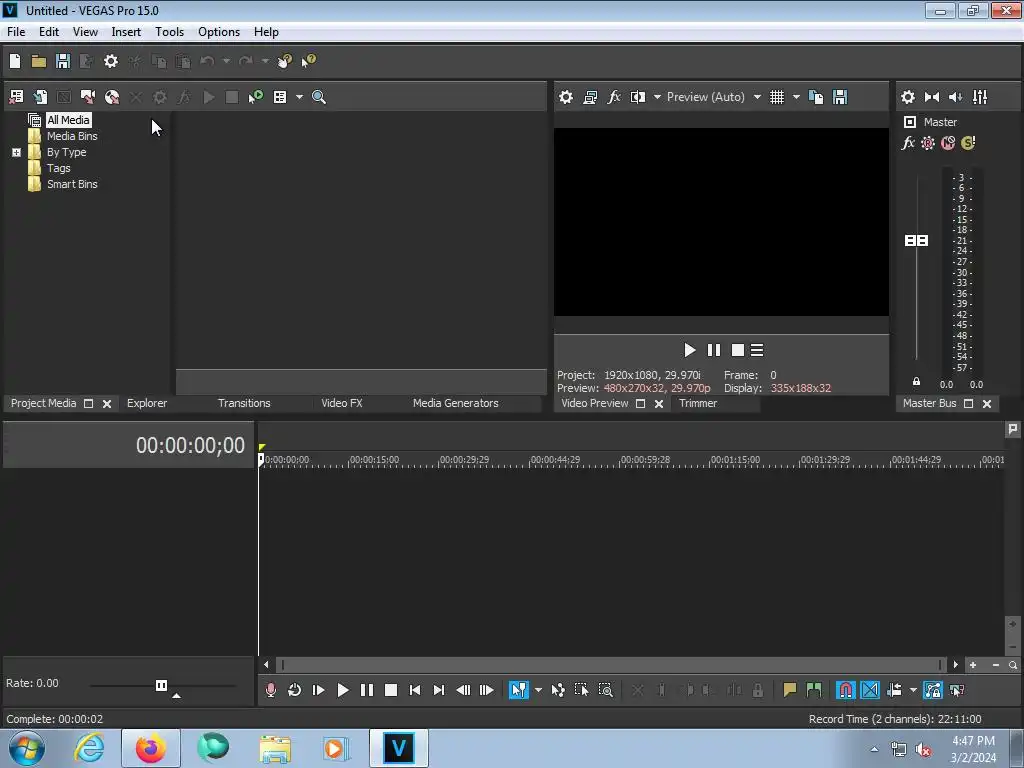Viewport: 1024px width, 768px height.
Task: Pause playback in Video Preview controls
Action: [x=714, y=351]
